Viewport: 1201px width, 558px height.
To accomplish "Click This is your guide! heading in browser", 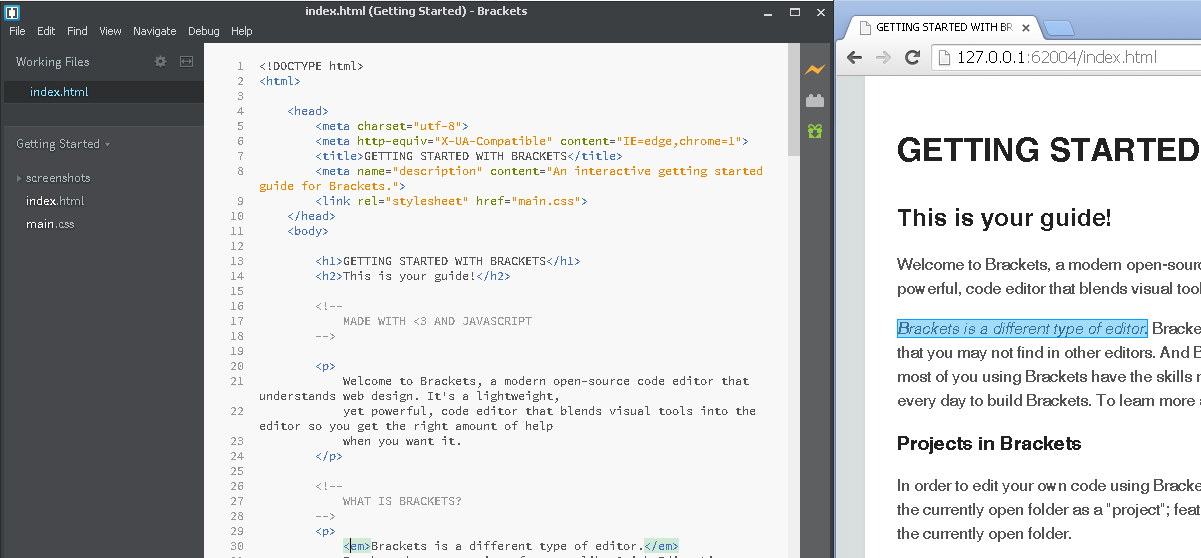I will [1004, 218].
